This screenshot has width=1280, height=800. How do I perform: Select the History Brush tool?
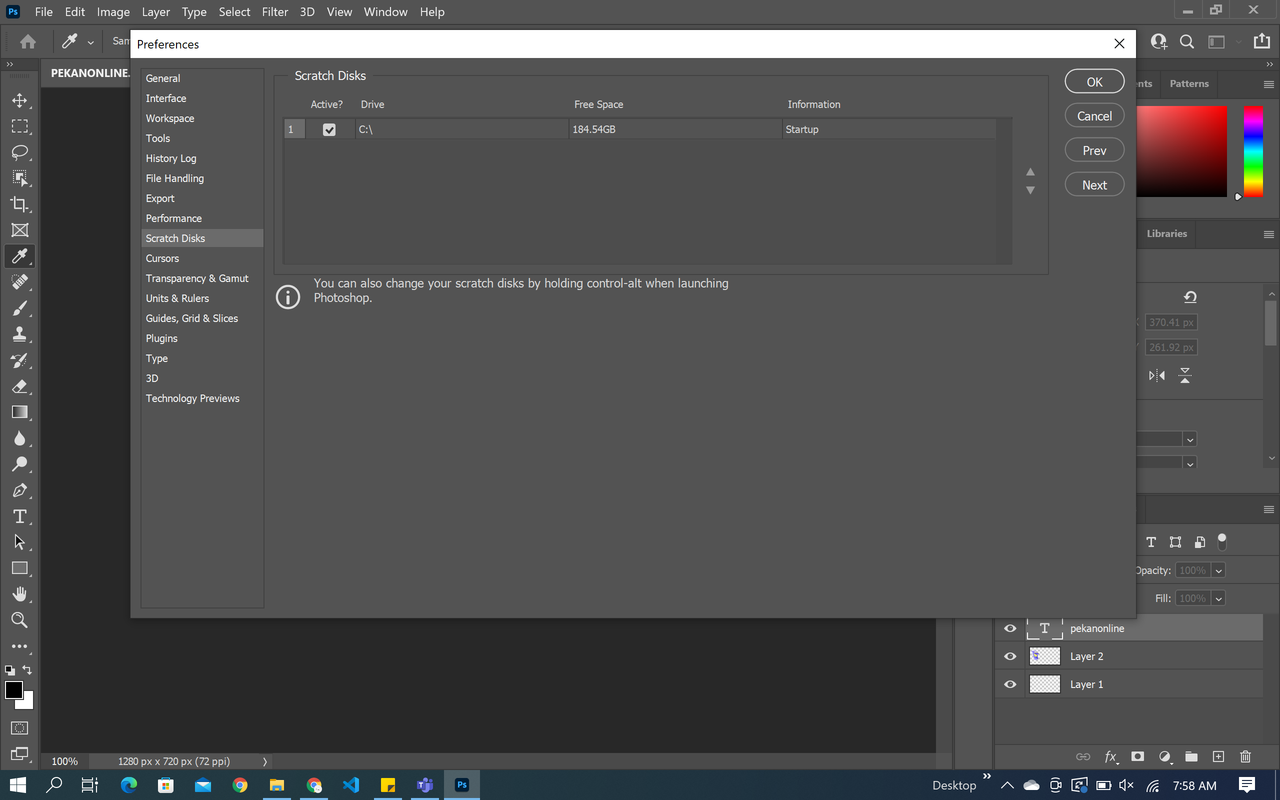19,360
